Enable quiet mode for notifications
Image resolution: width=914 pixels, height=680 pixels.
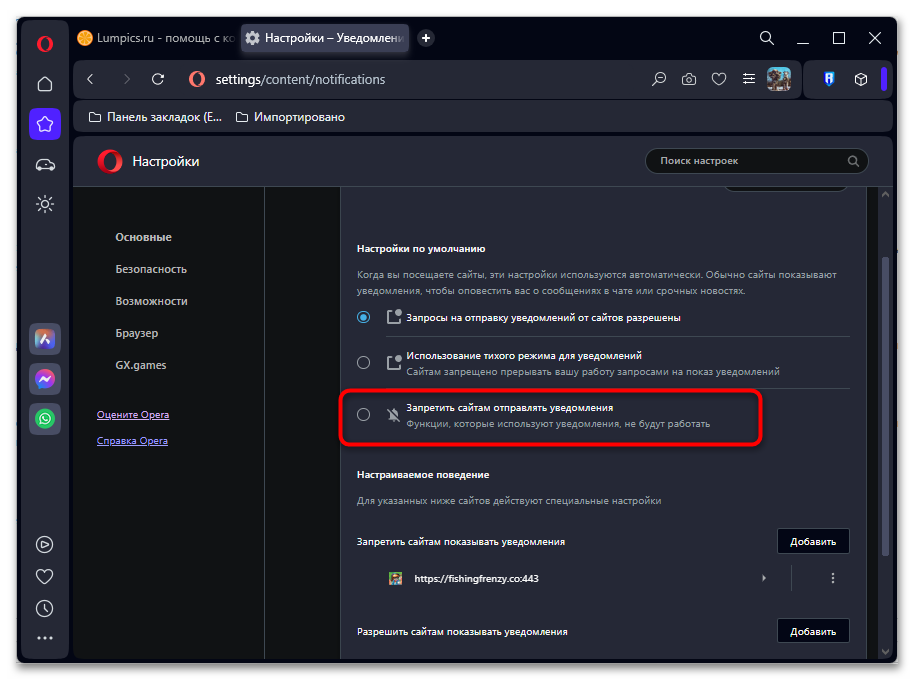click(x=363, y=362)
